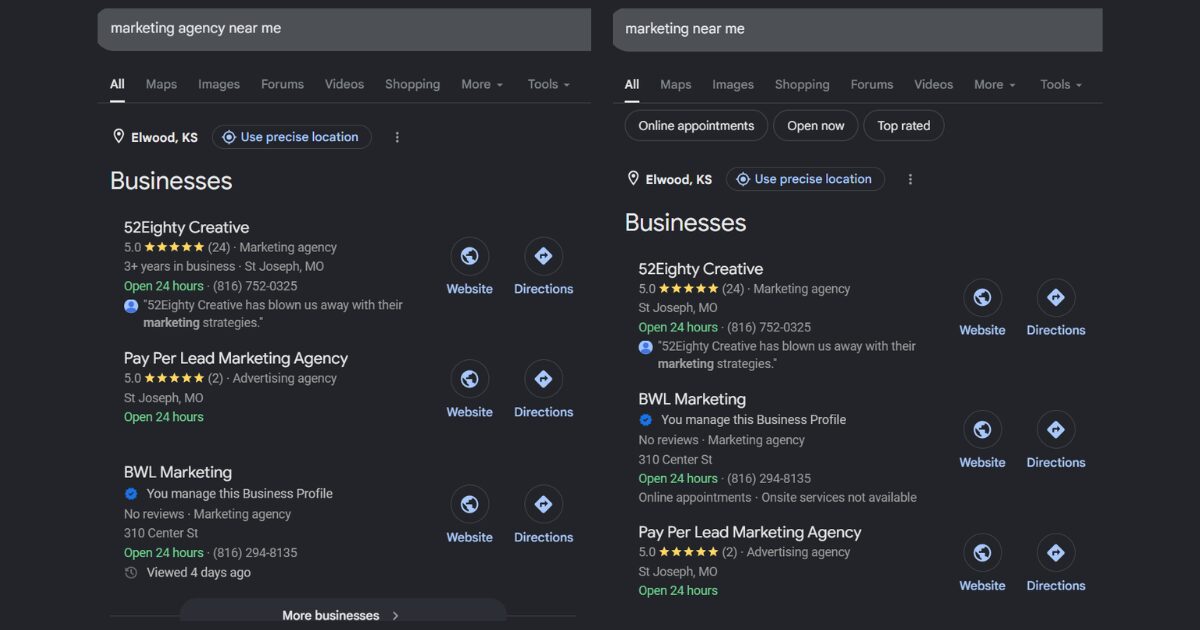Select All tab in right search

point(632,84)
